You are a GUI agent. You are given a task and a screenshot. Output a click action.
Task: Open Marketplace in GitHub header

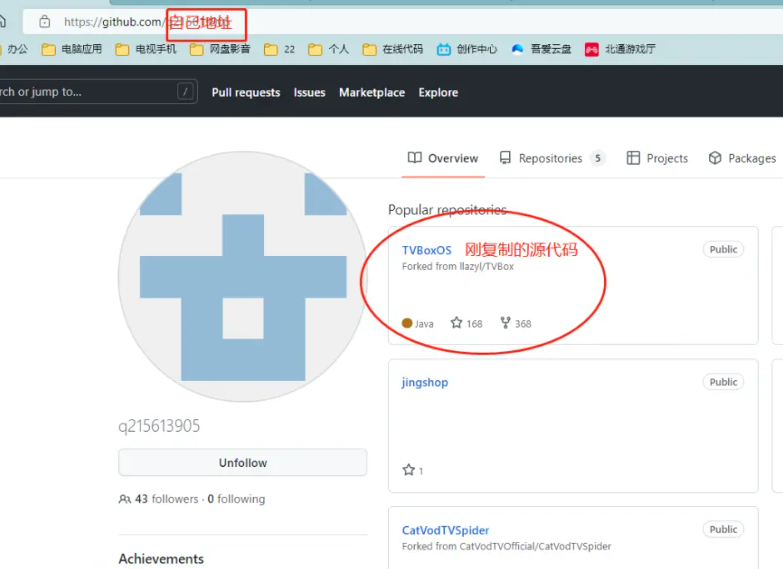coord(372,92)
